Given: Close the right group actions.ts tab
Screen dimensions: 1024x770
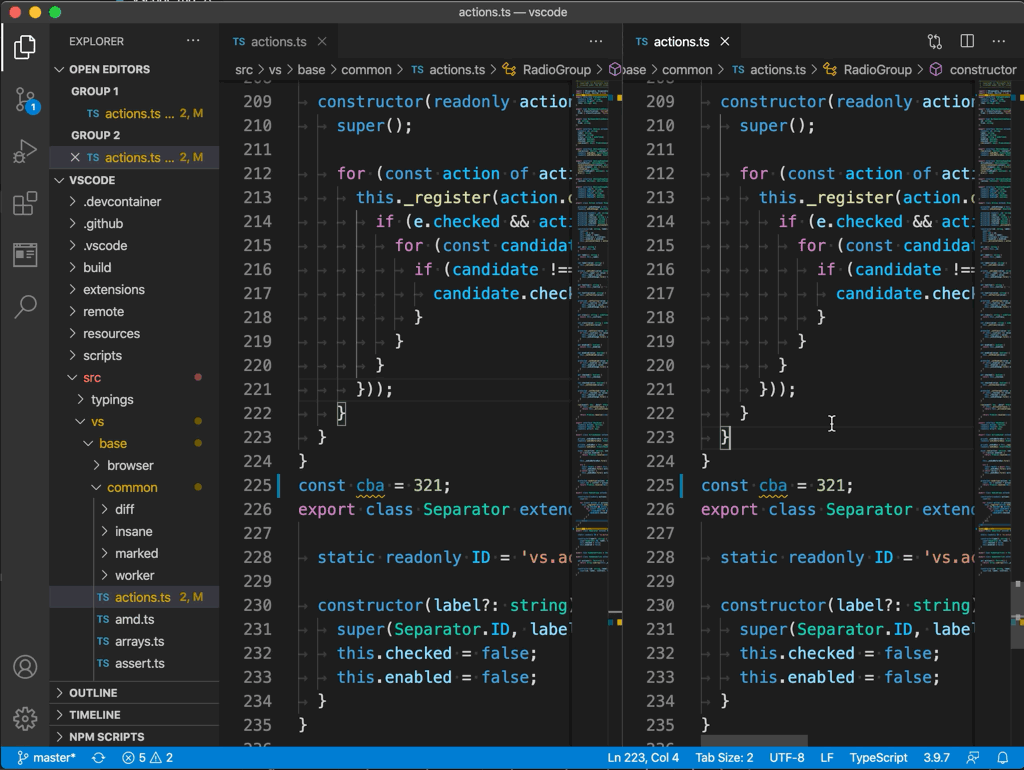Looking at the screenshot, I should tap(725, 42).
